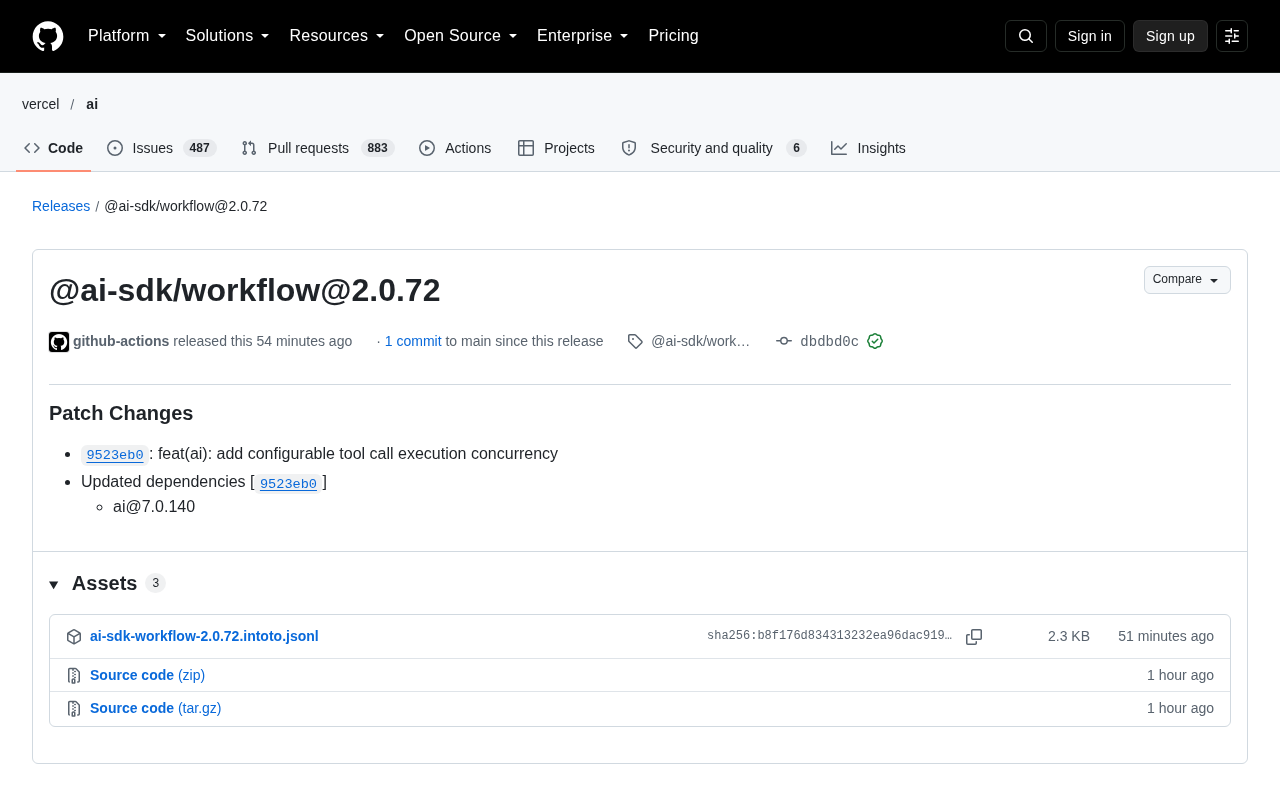Image resolution: width=1280 pixels, height=800 pixels.
Task: Download Source code (tar.gz)
Action: (155, 708)
